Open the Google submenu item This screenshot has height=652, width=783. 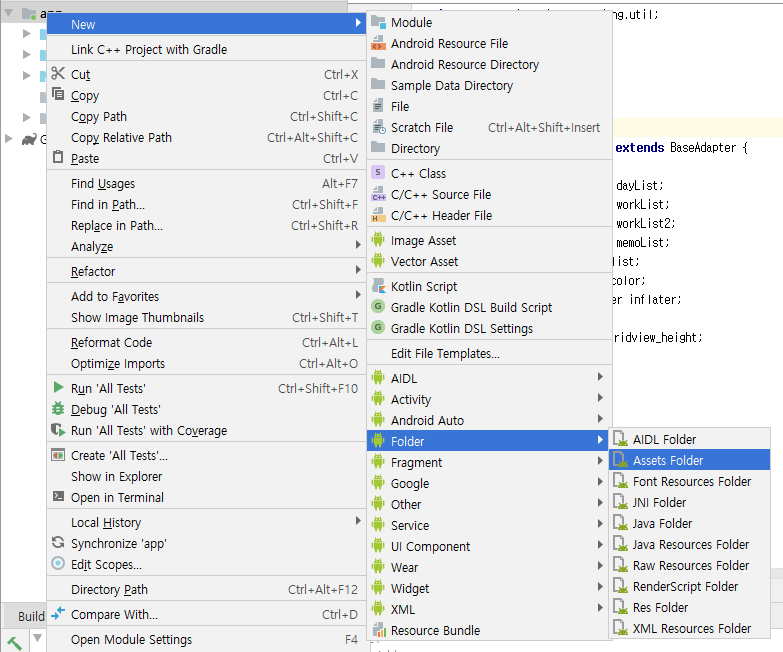coord(489,483)
